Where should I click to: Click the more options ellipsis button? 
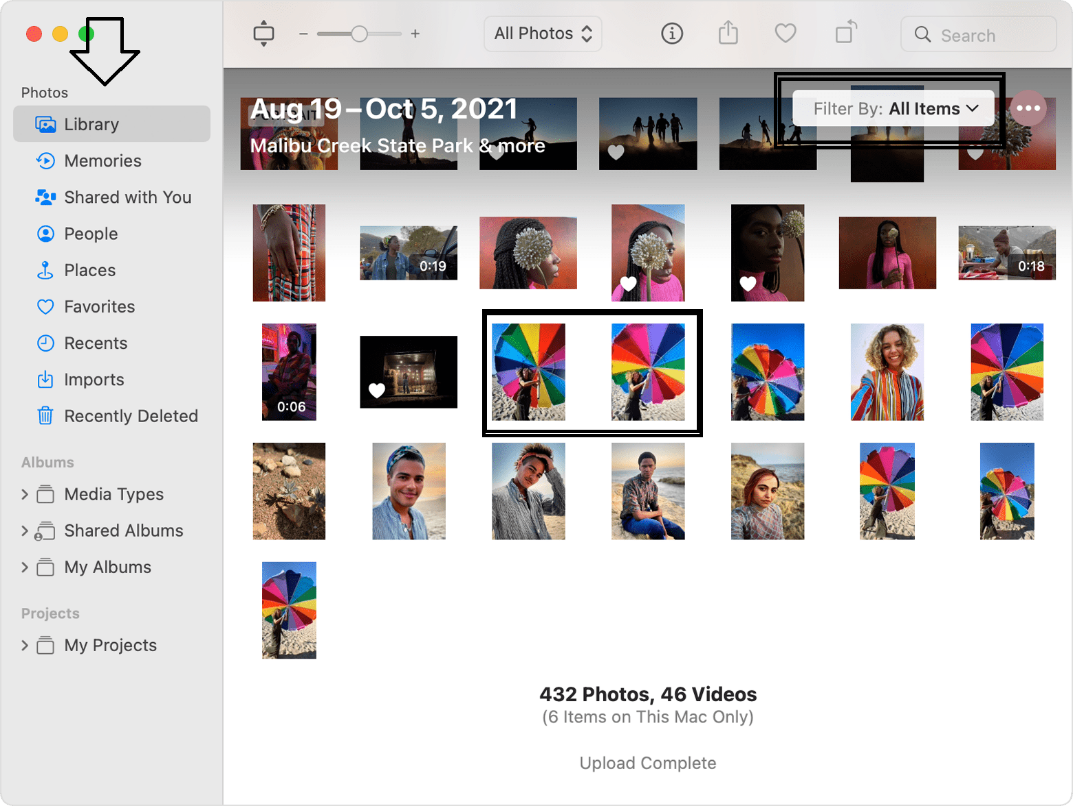pyautogui.click(x=1028, y=108)
